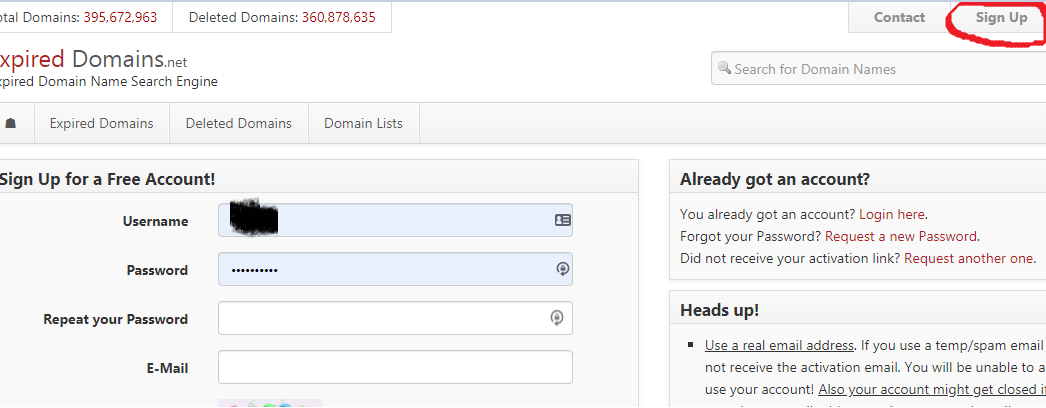Click the Total Domains count 395,672,963
The width and height of the screenshot is (1046, 408).
click(120, 17)
